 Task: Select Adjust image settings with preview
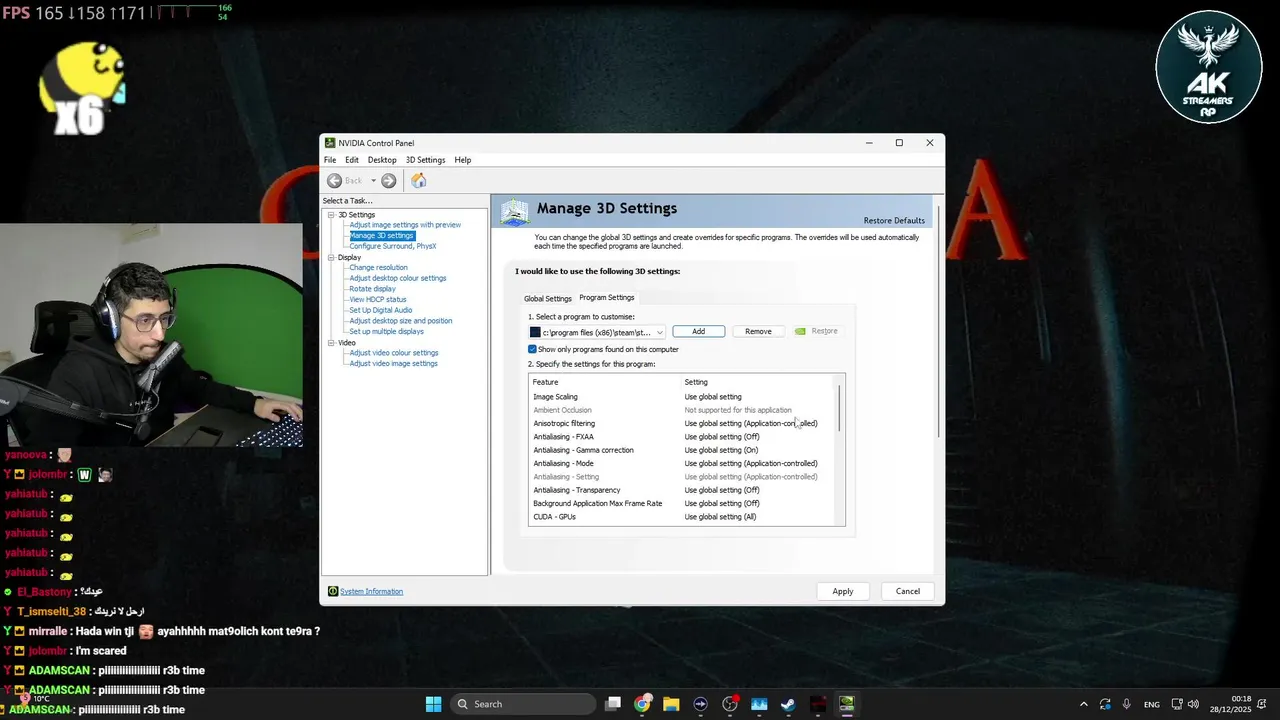tap(405, 225)
